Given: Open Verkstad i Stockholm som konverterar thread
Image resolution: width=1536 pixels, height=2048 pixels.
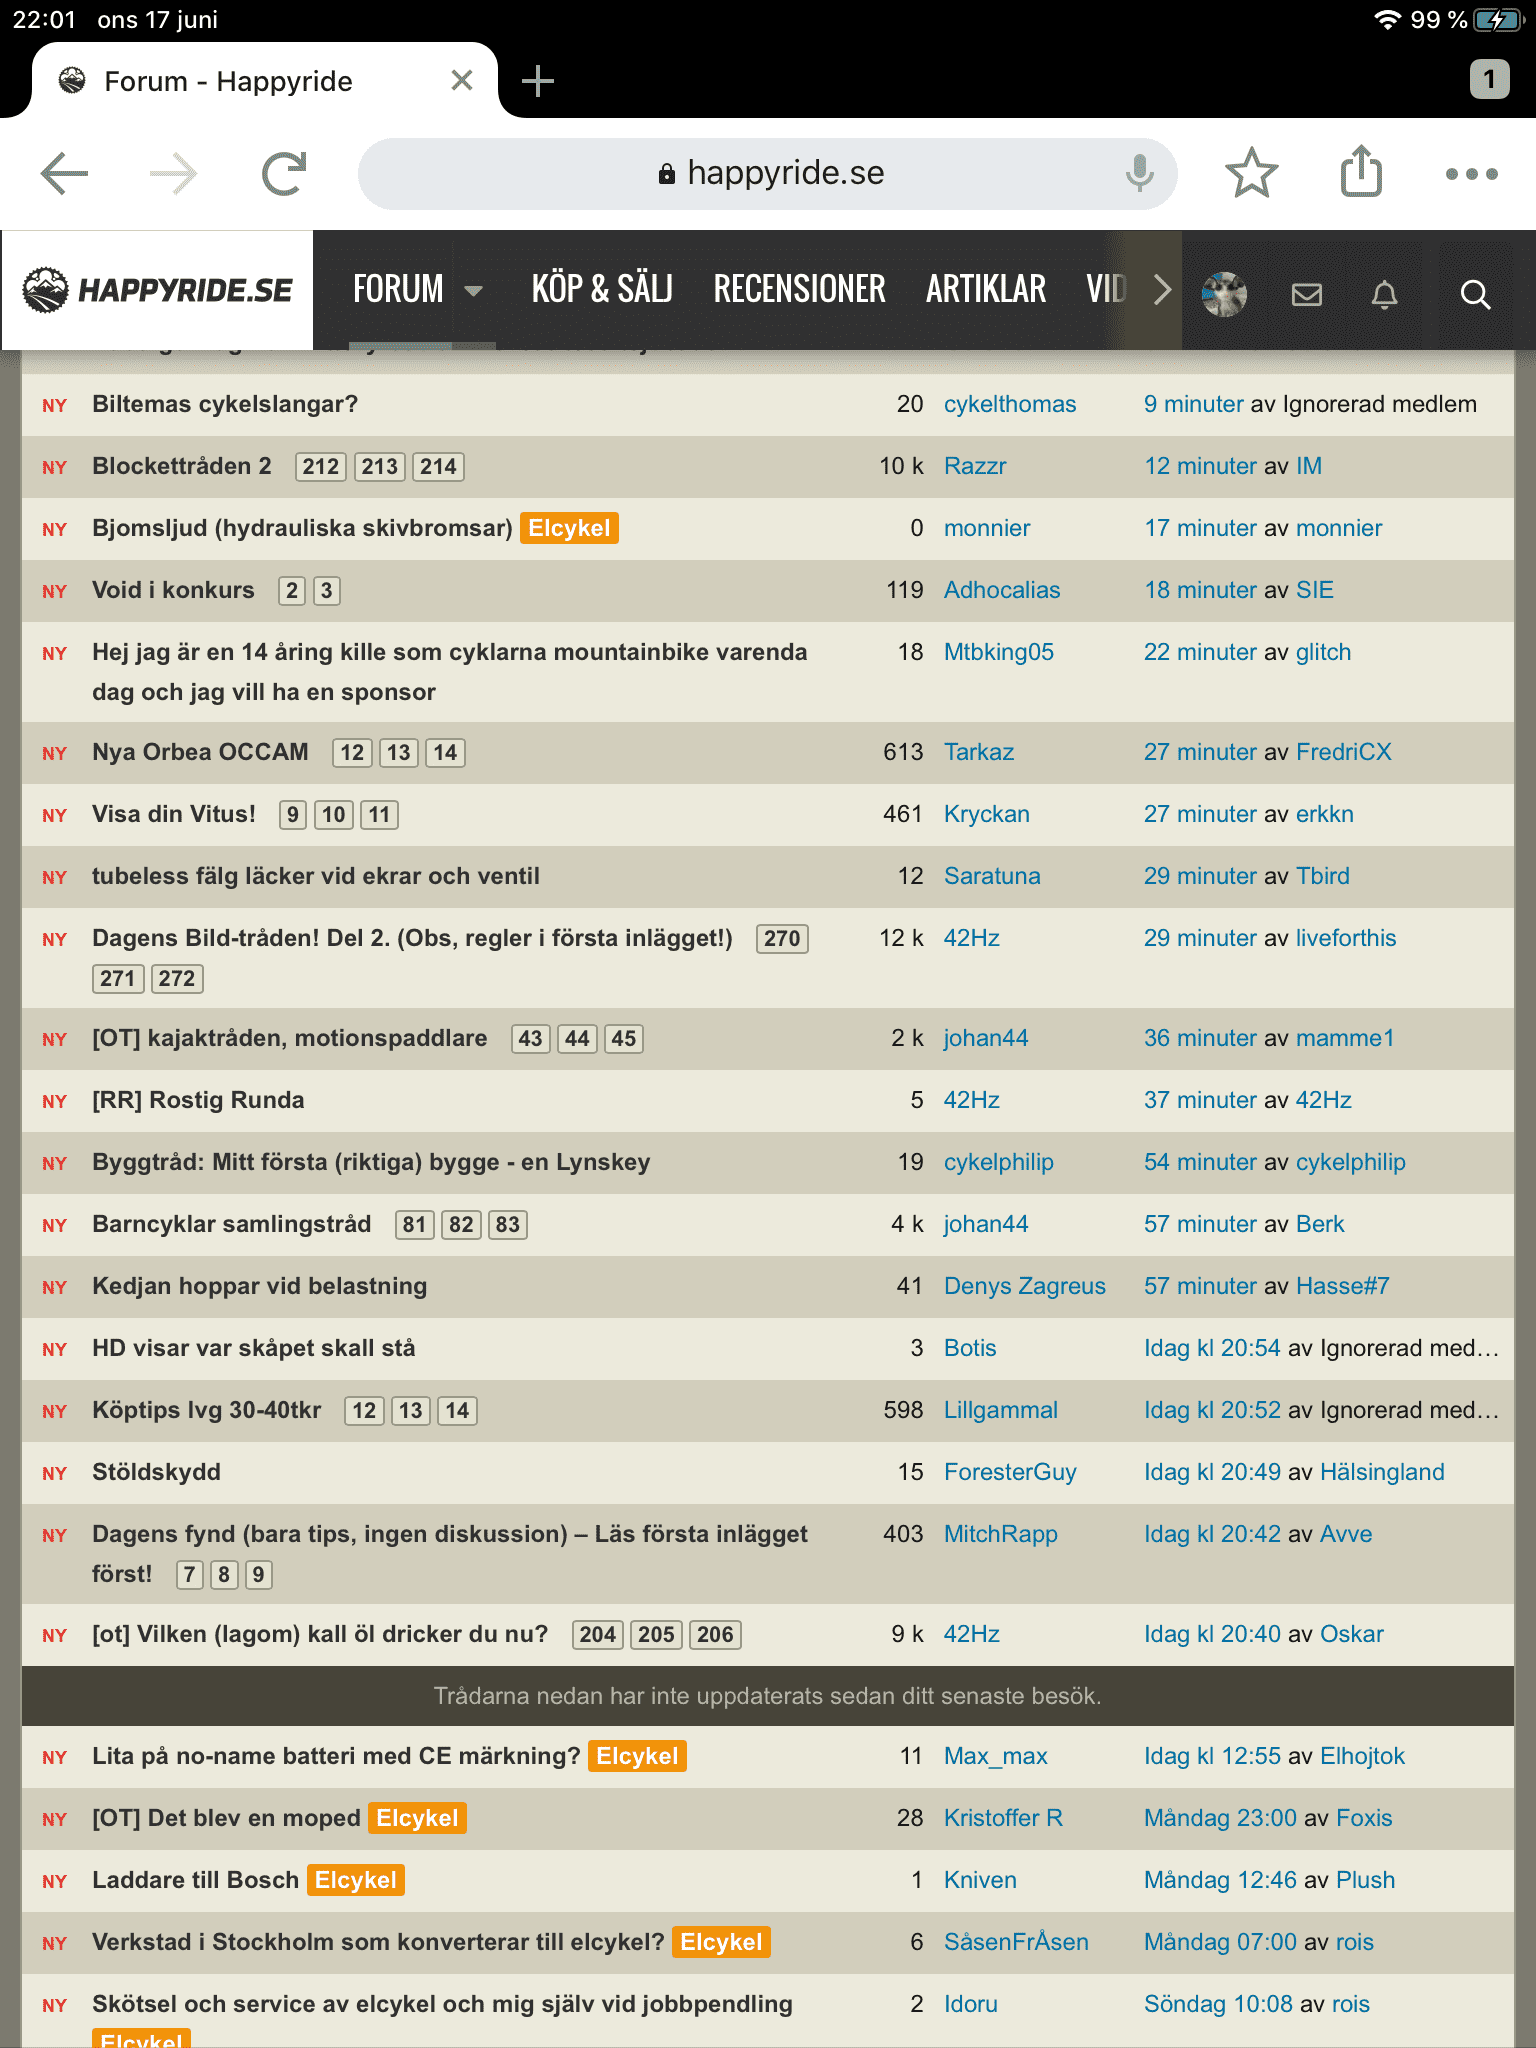Looking at the screenshot, I should point(378,1942).
